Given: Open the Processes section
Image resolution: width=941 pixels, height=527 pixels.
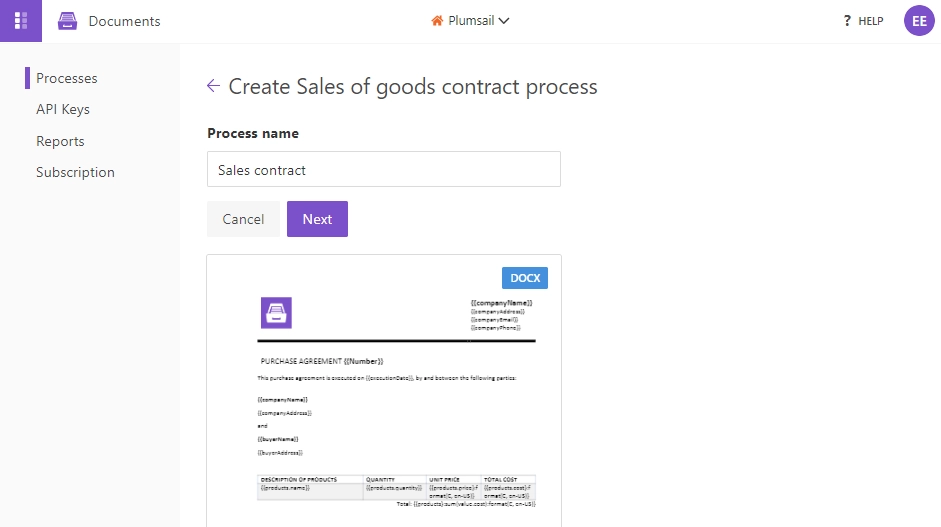Looking at the screenshot, I should click(67, 78).
